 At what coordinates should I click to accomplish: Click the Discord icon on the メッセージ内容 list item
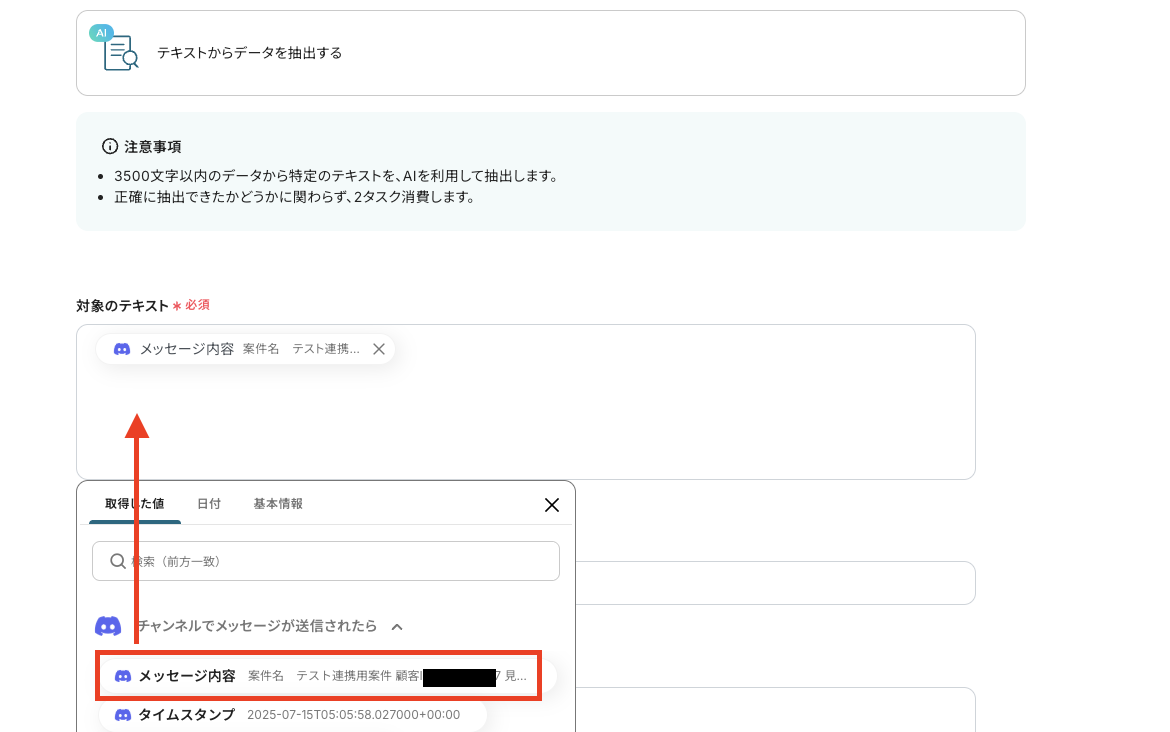point(123,676)
